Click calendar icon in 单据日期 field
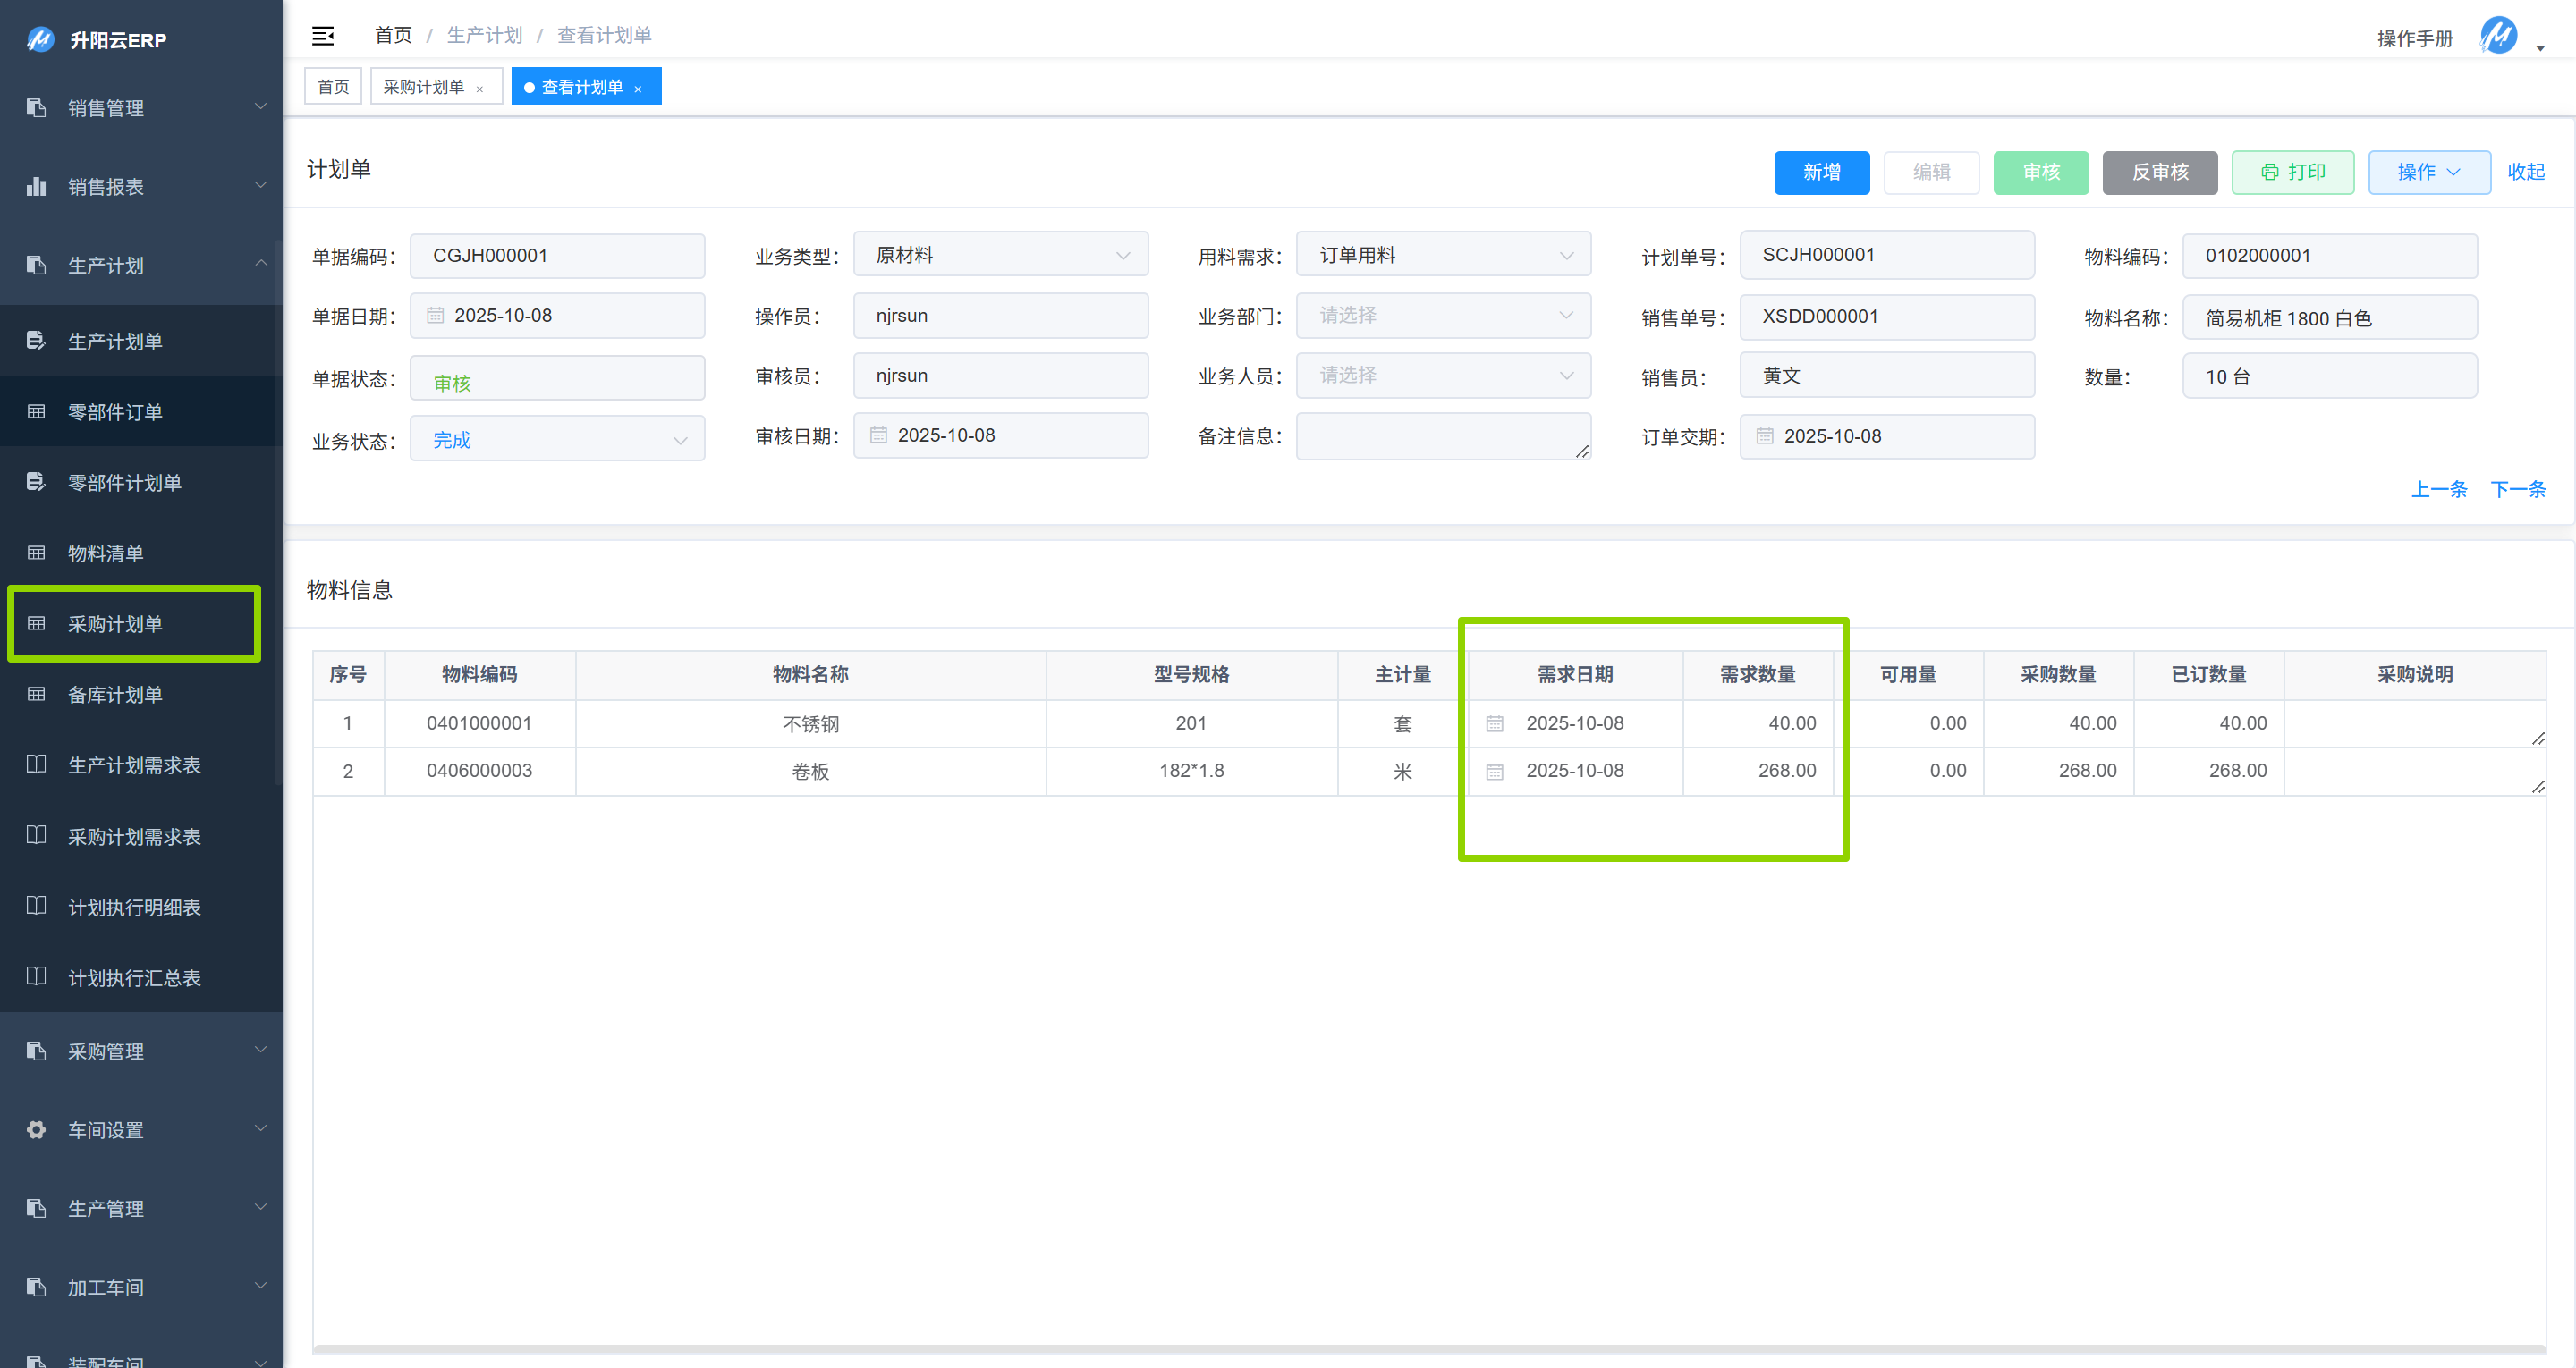This screenshot has height=1368, width=2576. coord(435,315)
